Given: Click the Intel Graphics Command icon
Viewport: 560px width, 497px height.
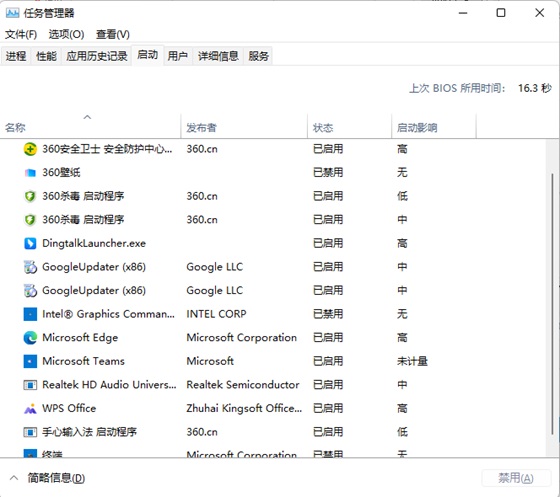Looking at the screenshot, I should (x=30, y=314).
